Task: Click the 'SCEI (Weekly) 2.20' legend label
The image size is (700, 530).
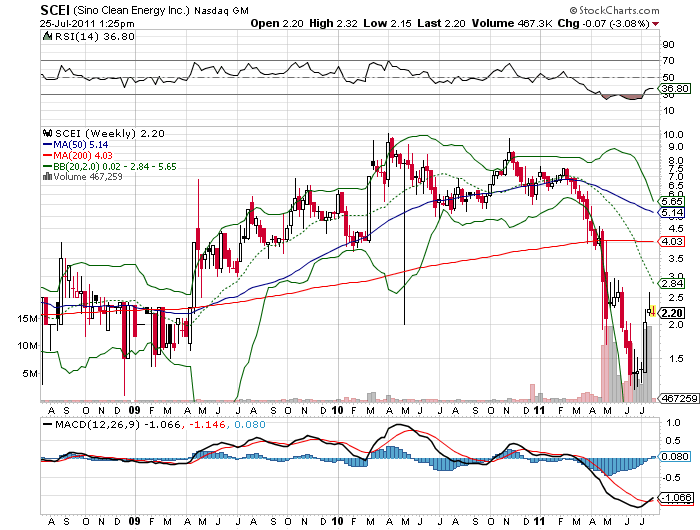Action: tap(109, 134)
